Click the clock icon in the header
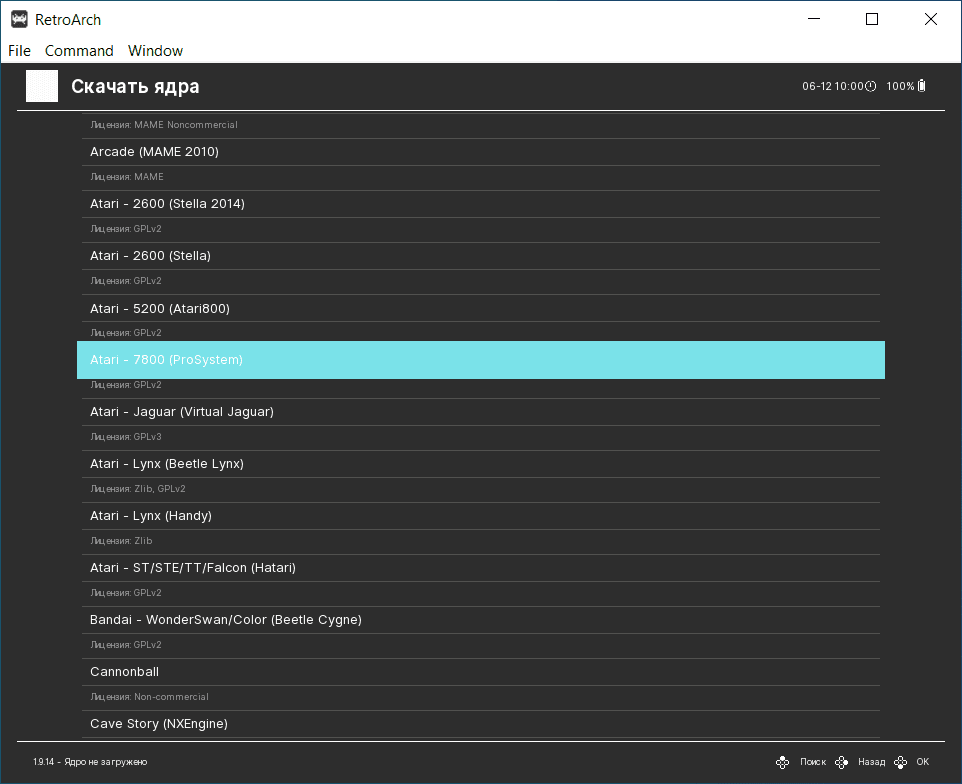This screenshot has width=962, height=784. click(x=870, y=86)
